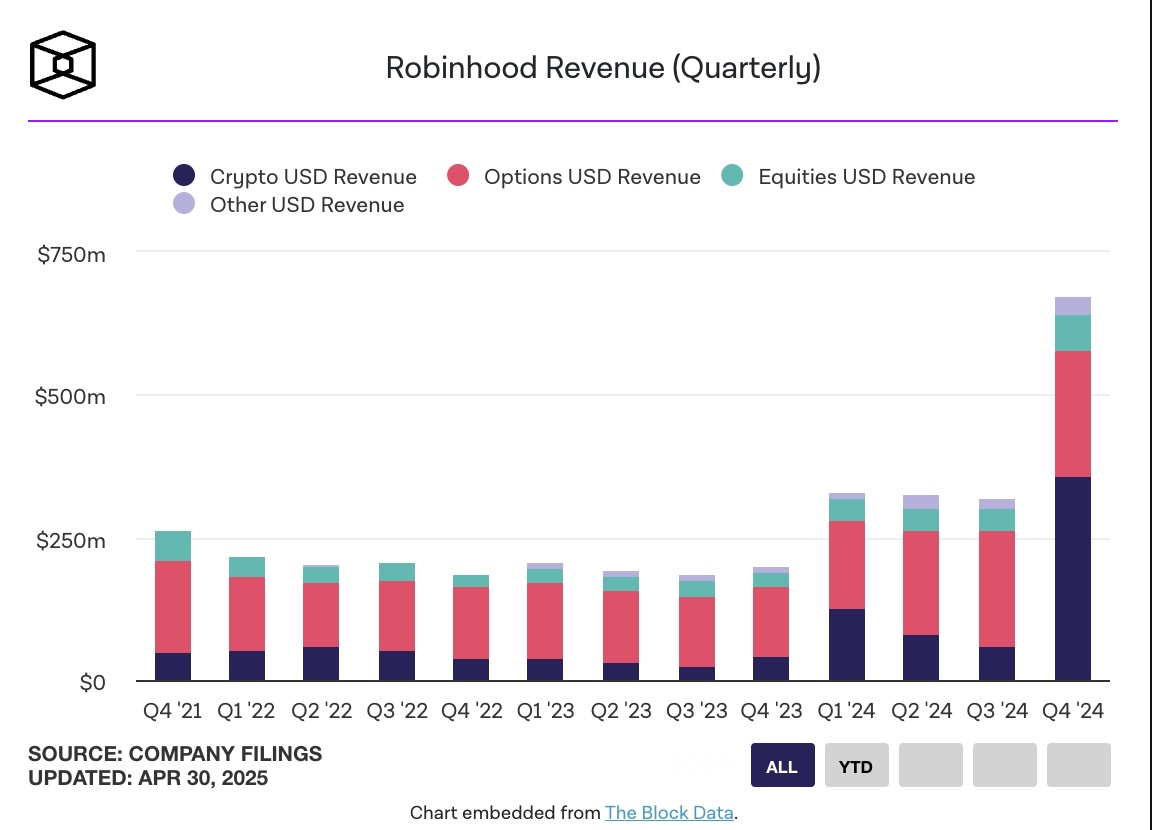Image resolution: width=1152 pixels, height=830 pixels.
Task: Click the Crypto USD Revenue legend label
Action: pyautogui.click(x=313, y=177)
